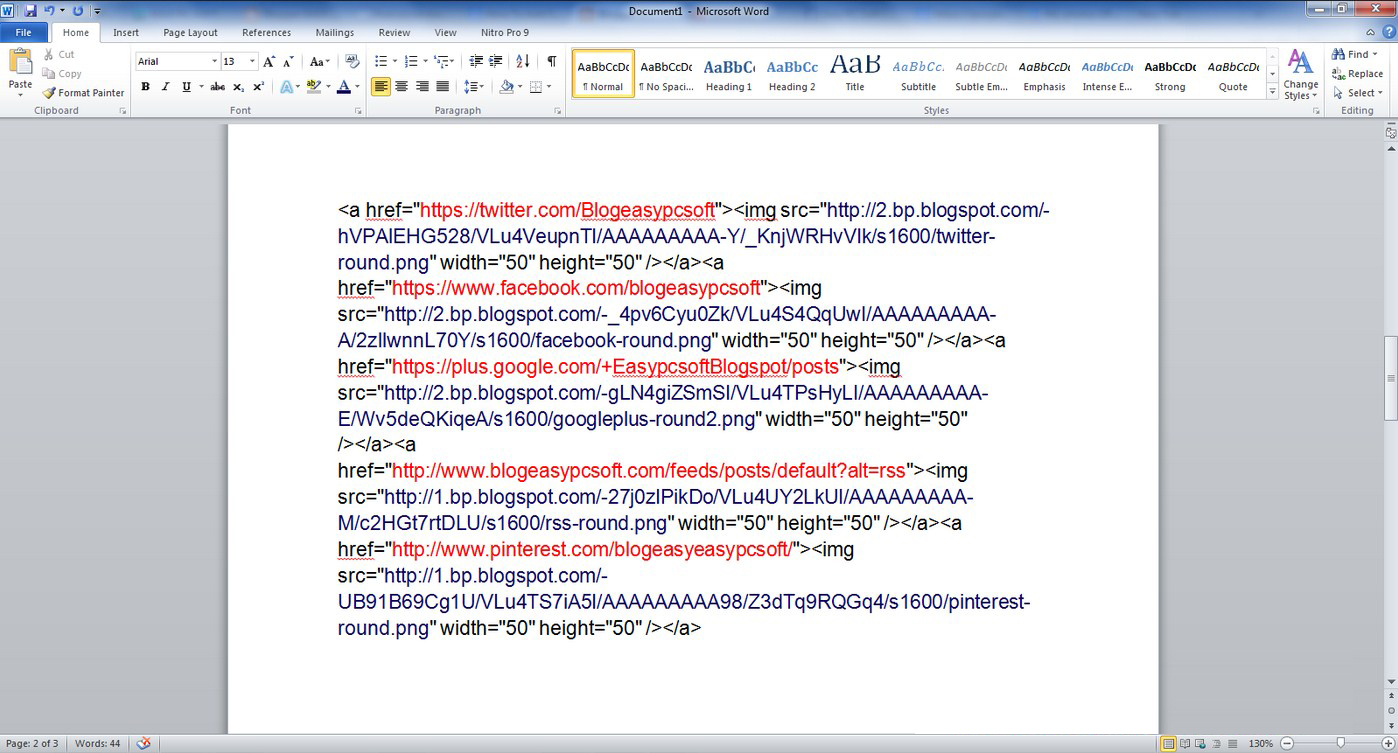1398x753 pixels.
Task: Open the font size dropdown
Action: pos(254,62)
